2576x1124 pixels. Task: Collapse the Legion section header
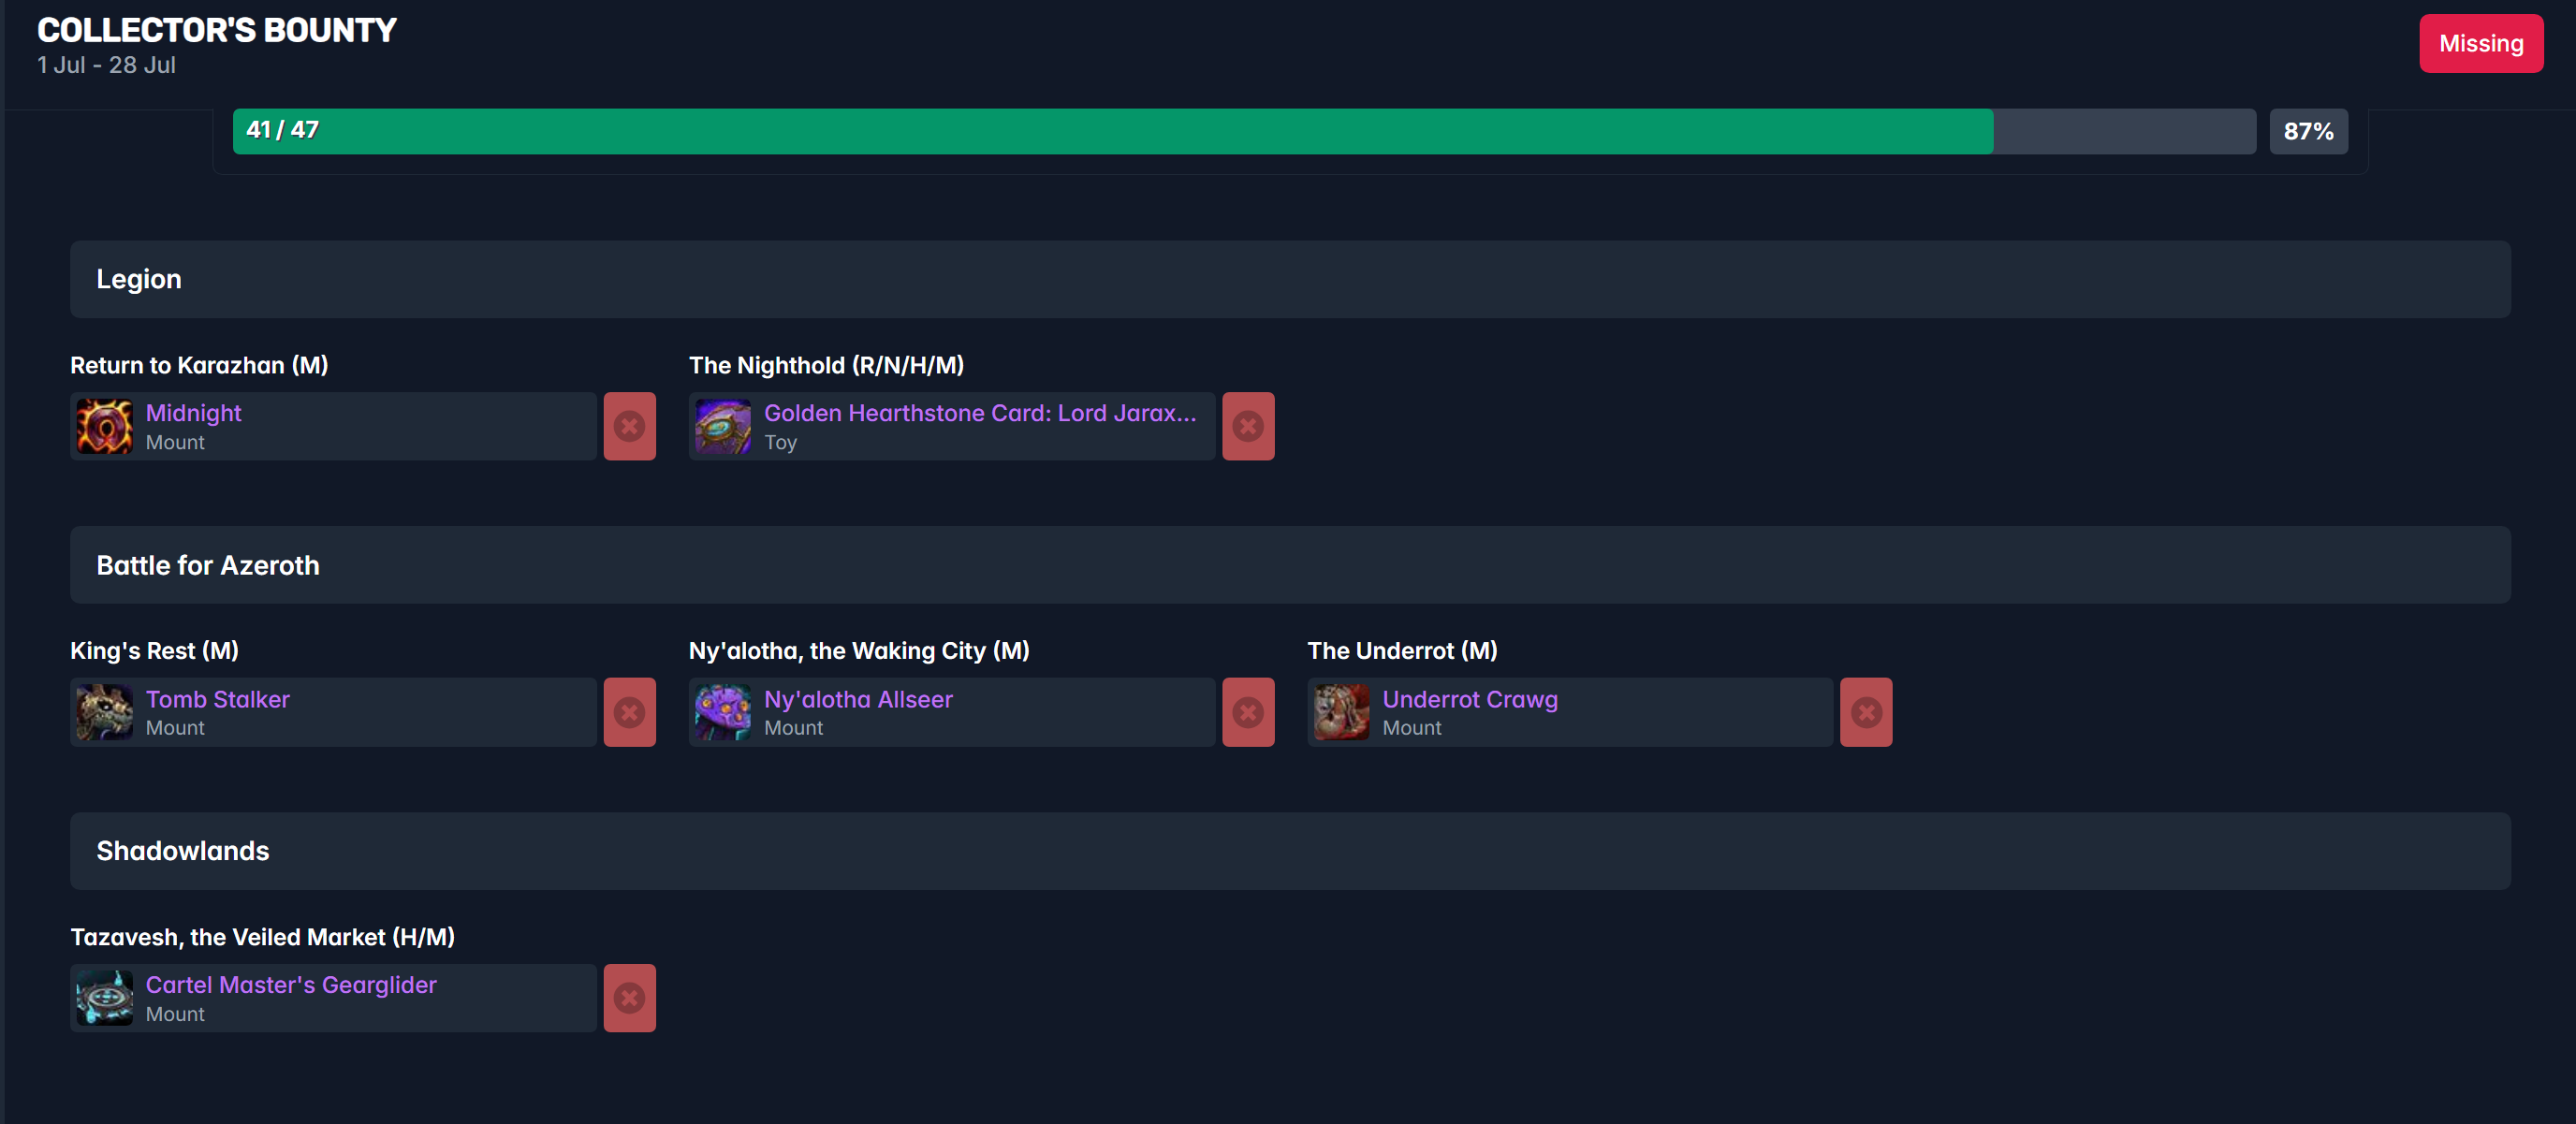click(x=1290, y=279)
